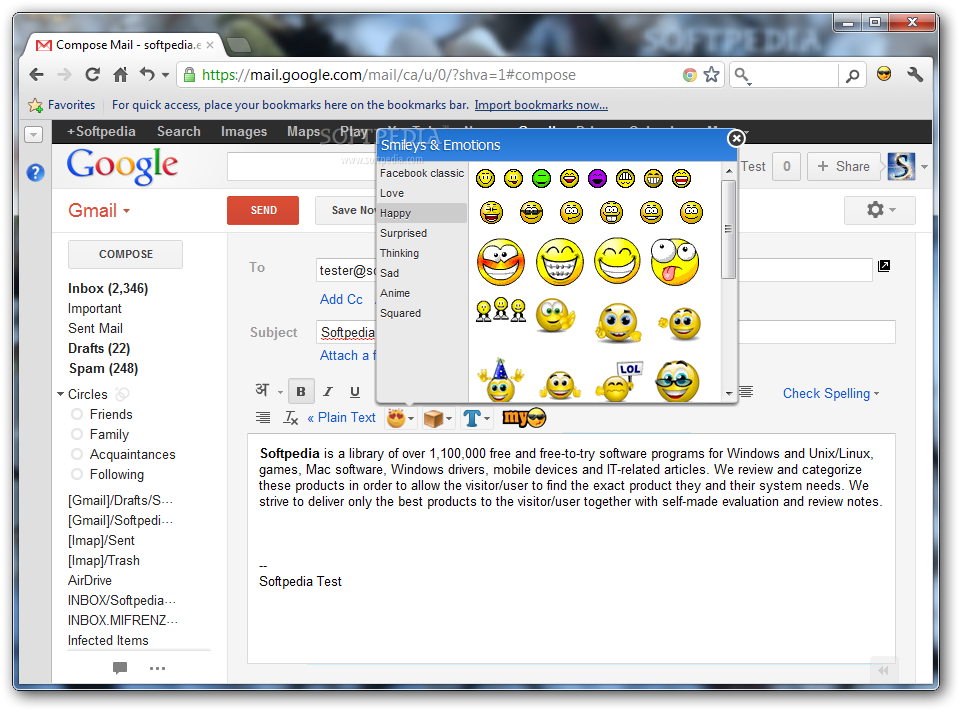
Task: Click the search magnifier button in toolbar
Action: click(x=852, y=75)
